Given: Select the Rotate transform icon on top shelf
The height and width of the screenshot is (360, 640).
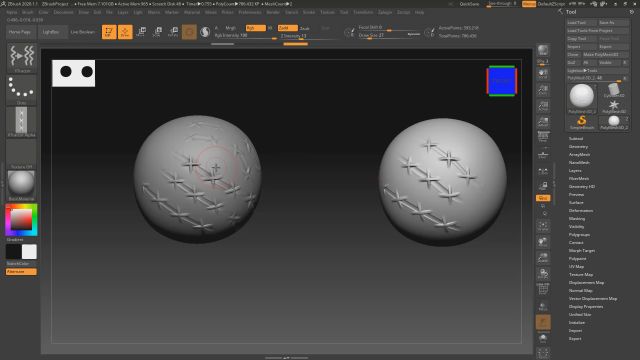Looking at the screenshot, I should tap(173, 32).
